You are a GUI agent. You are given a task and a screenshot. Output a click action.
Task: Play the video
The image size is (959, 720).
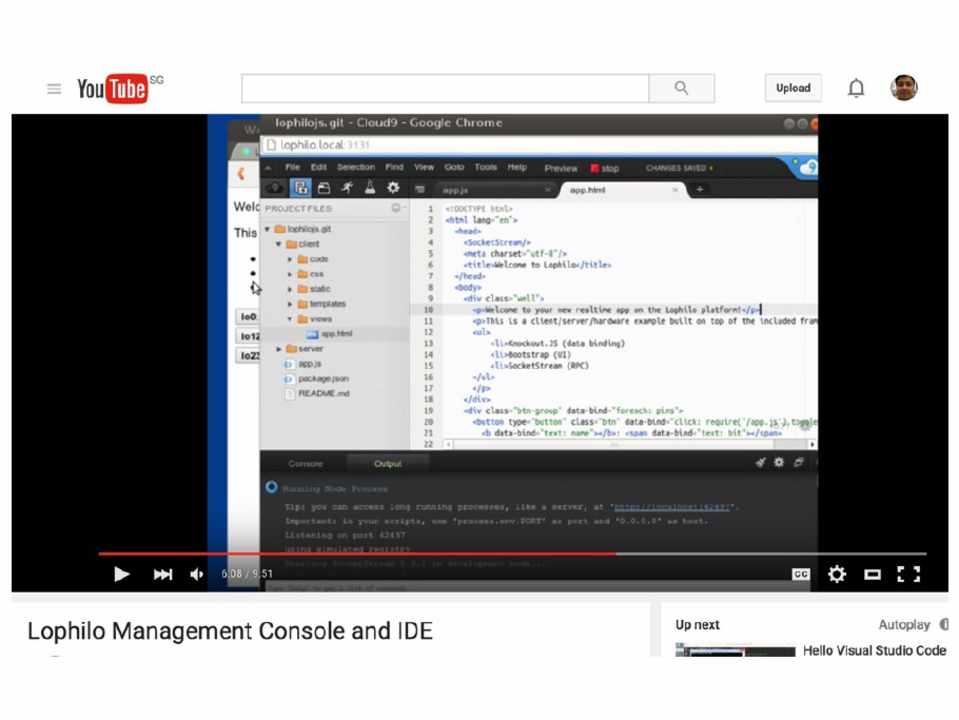point(121,574)
